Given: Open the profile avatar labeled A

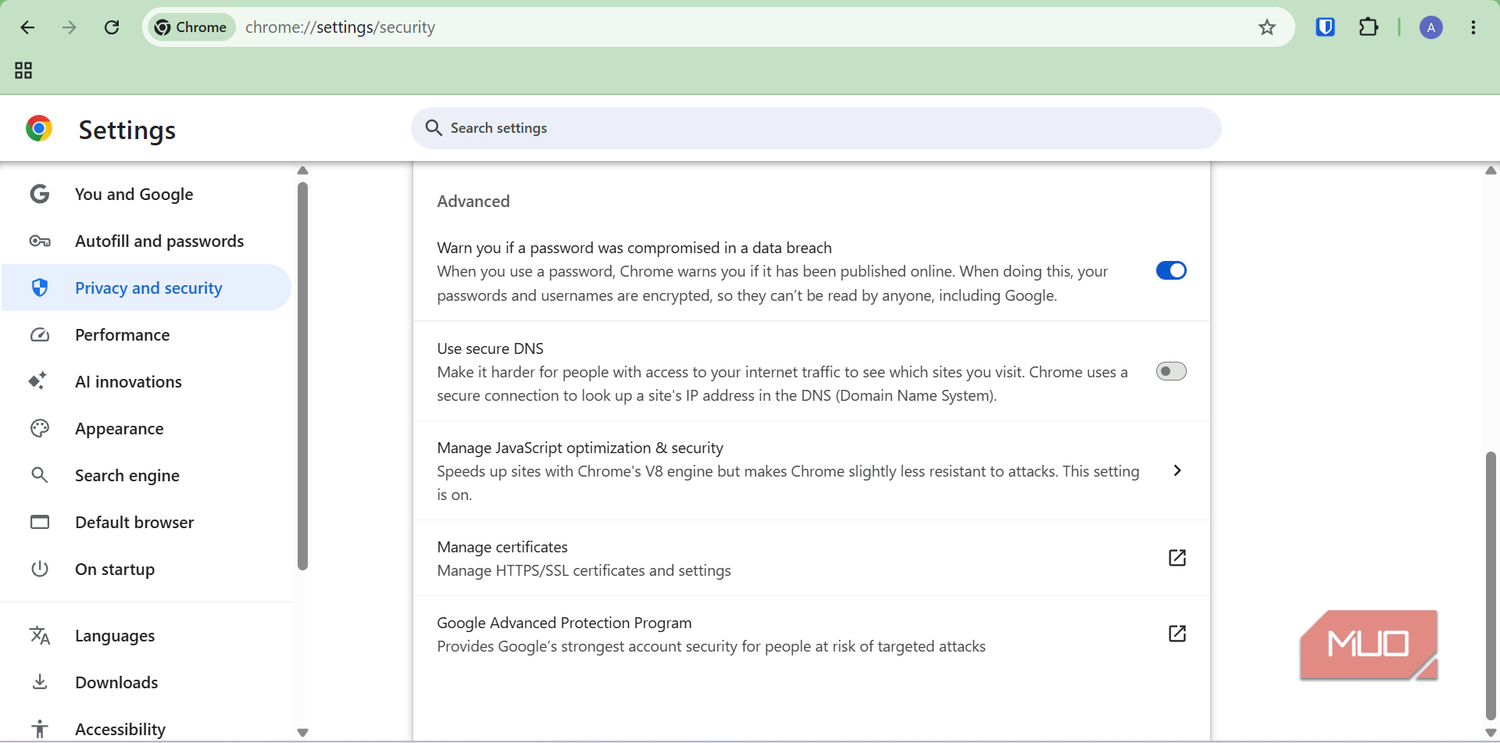Looking at the screenshot, I should tap(1431, 28).
